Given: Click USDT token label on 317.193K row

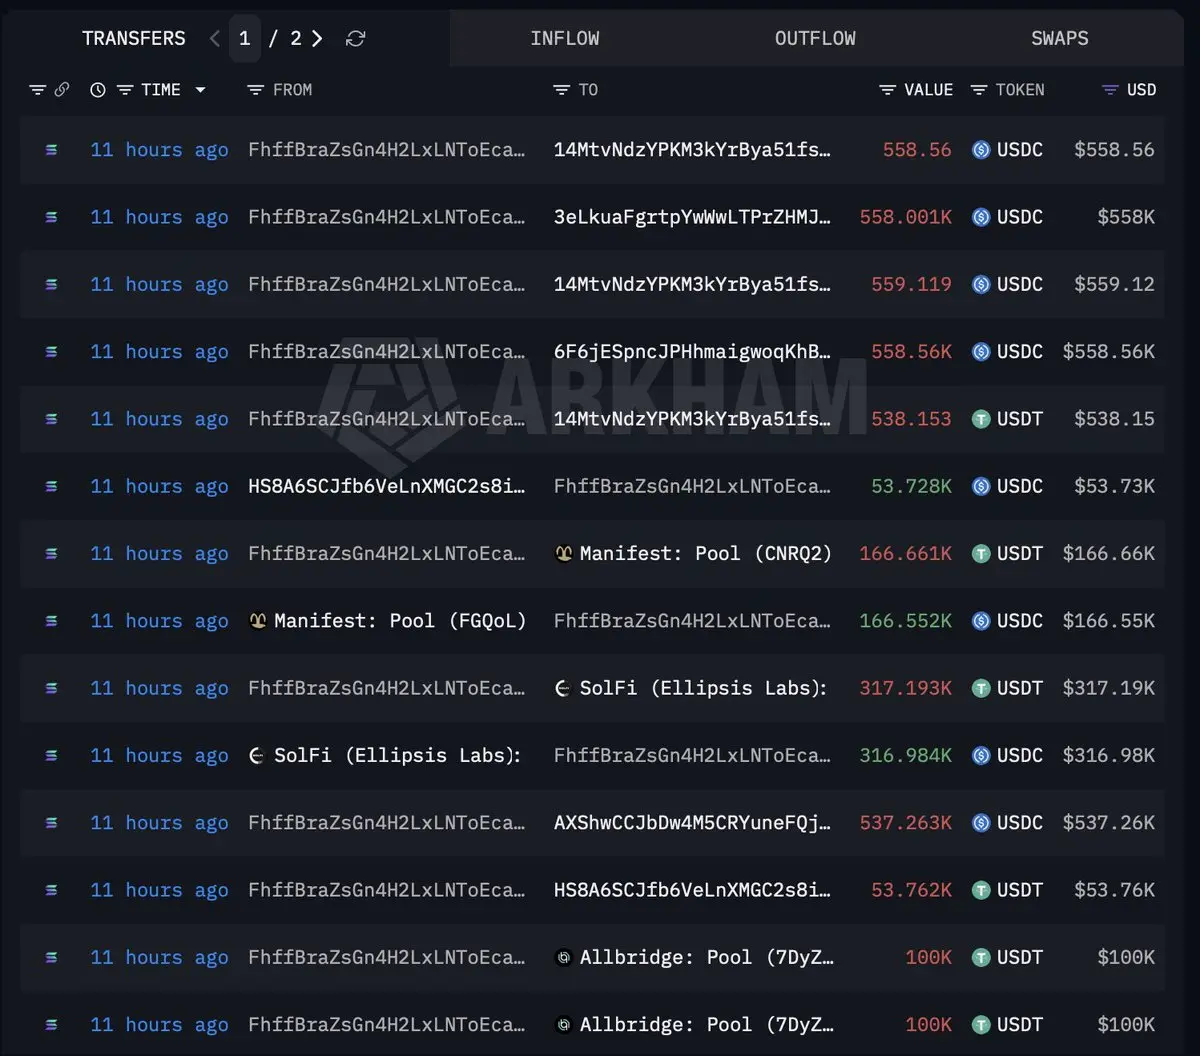Looking at the screenshot, I should [x=1020, y=689].
